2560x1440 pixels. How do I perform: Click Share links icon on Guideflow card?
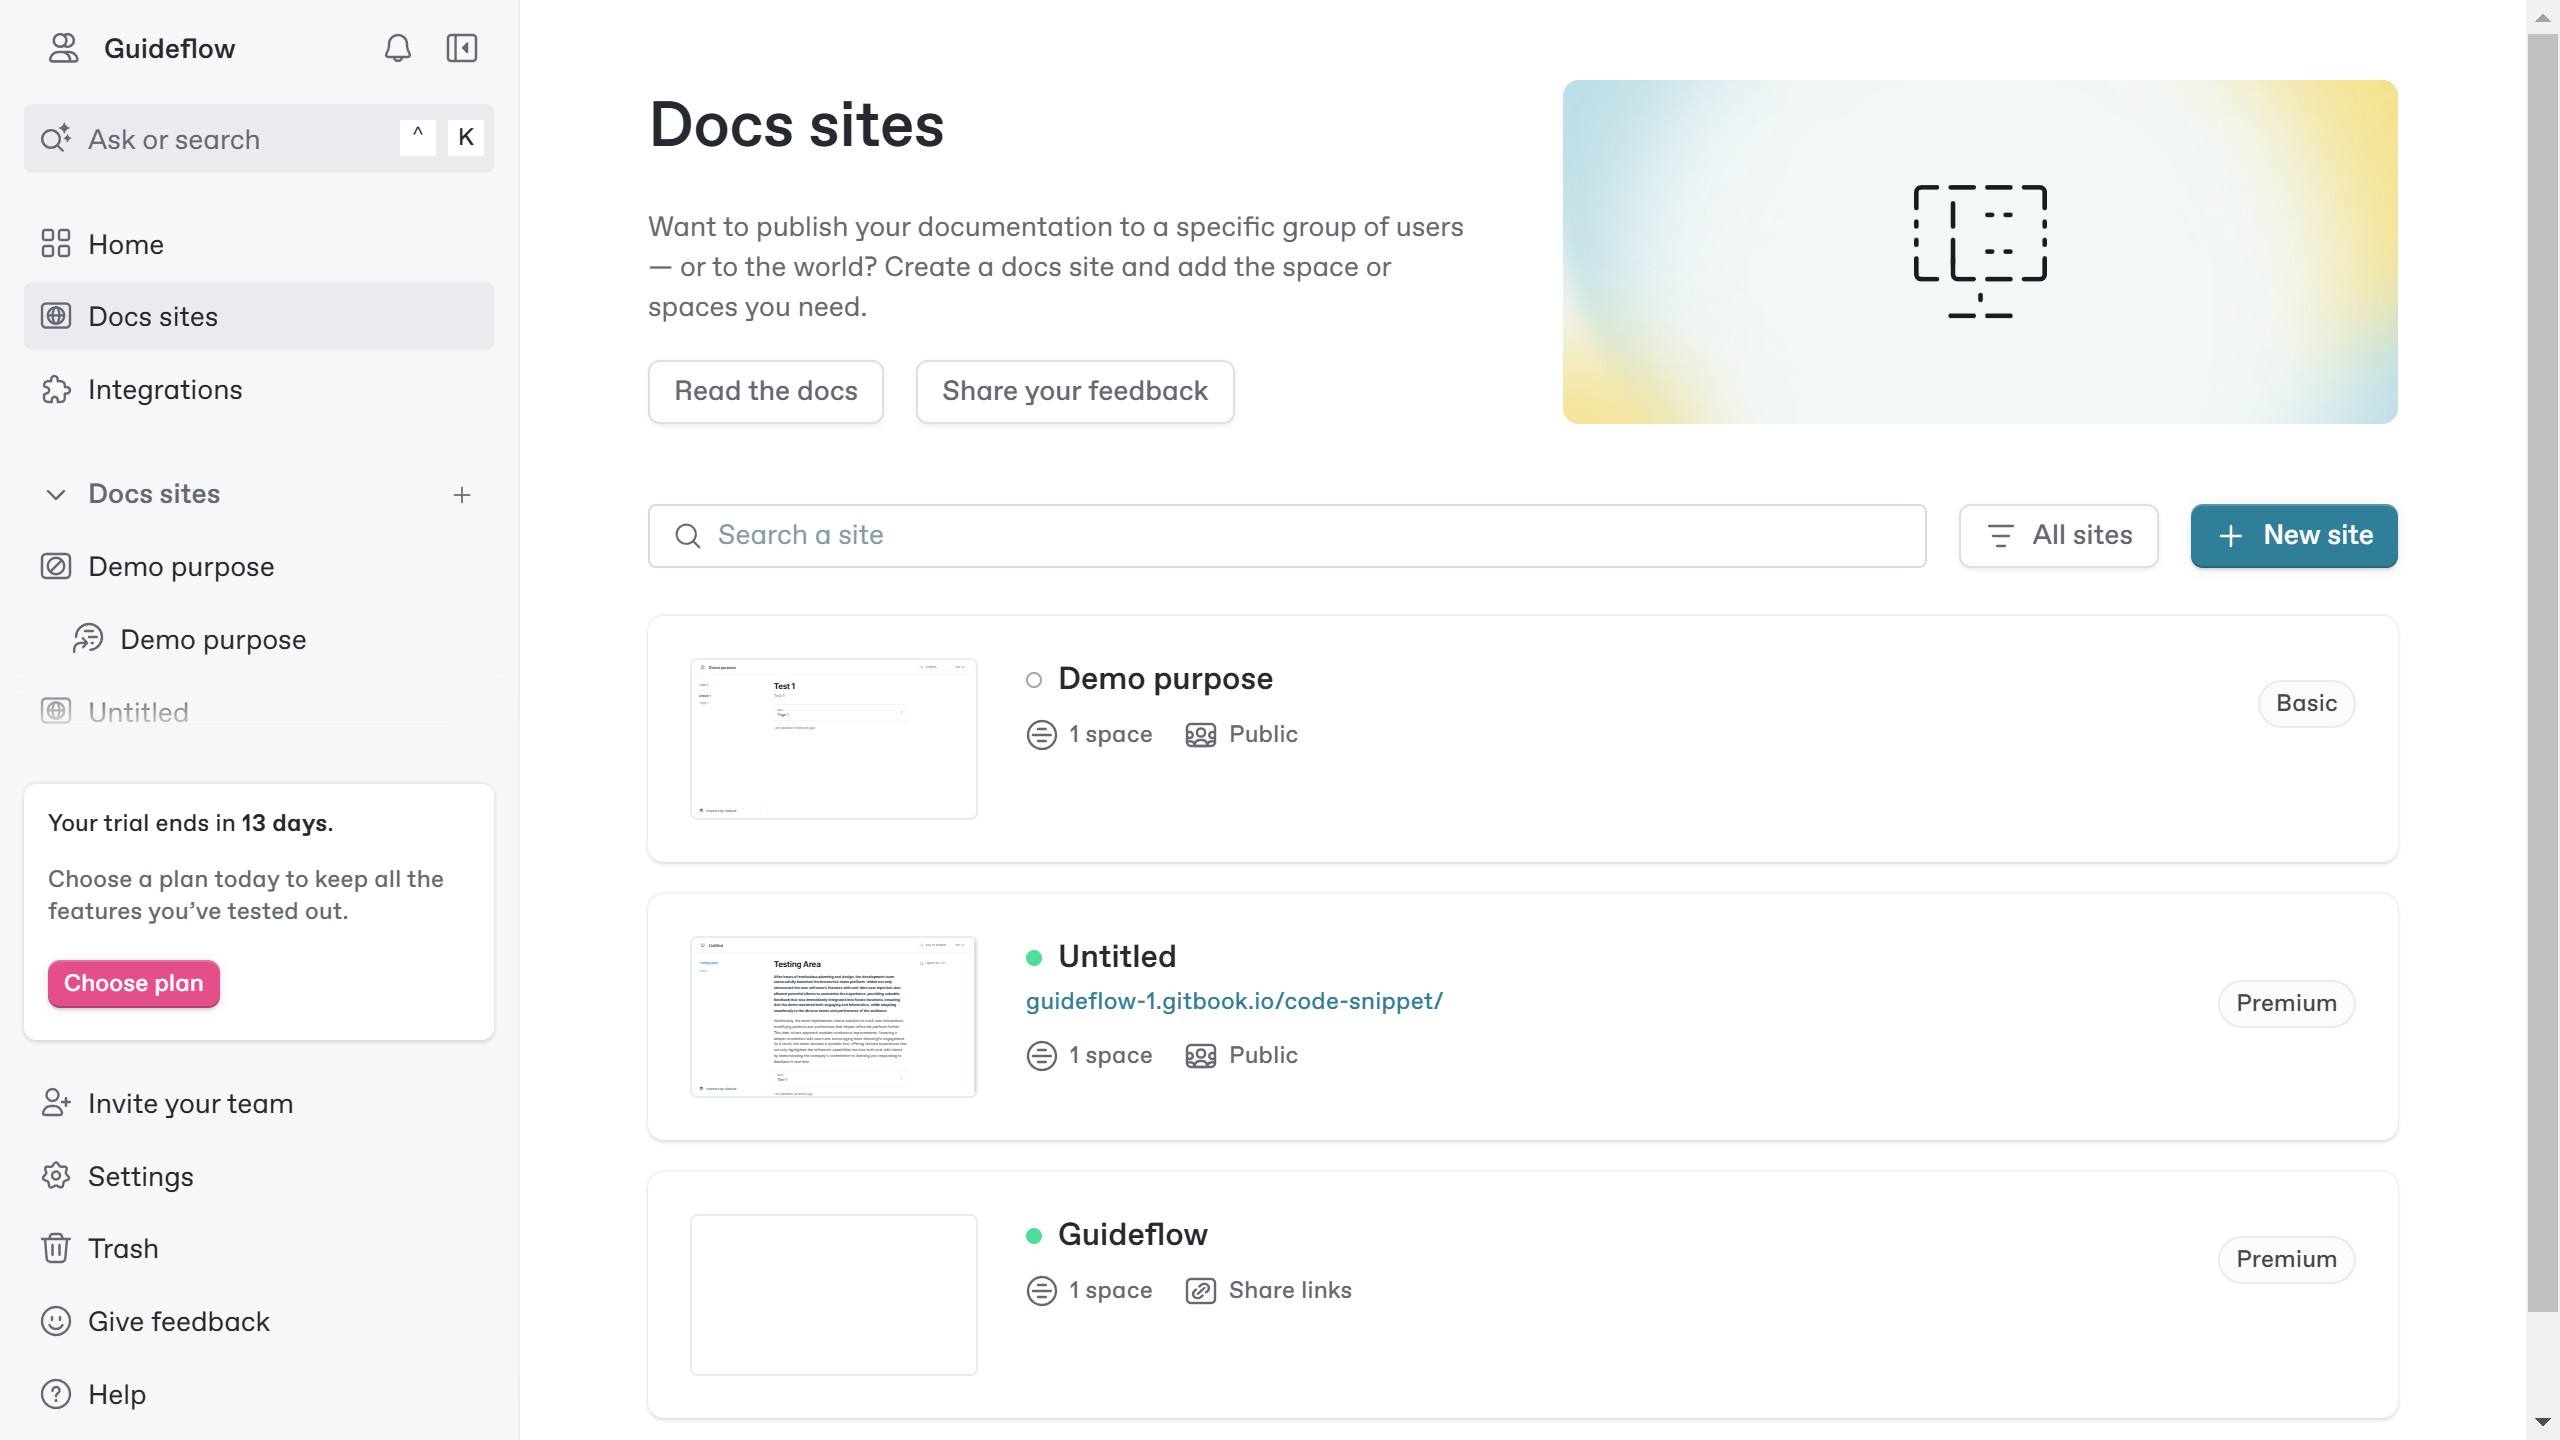click(x=1200, y=1291)
